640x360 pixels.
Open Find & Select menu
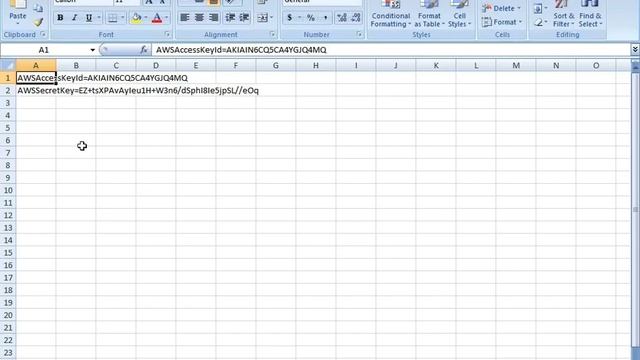(x=590, y=15)
